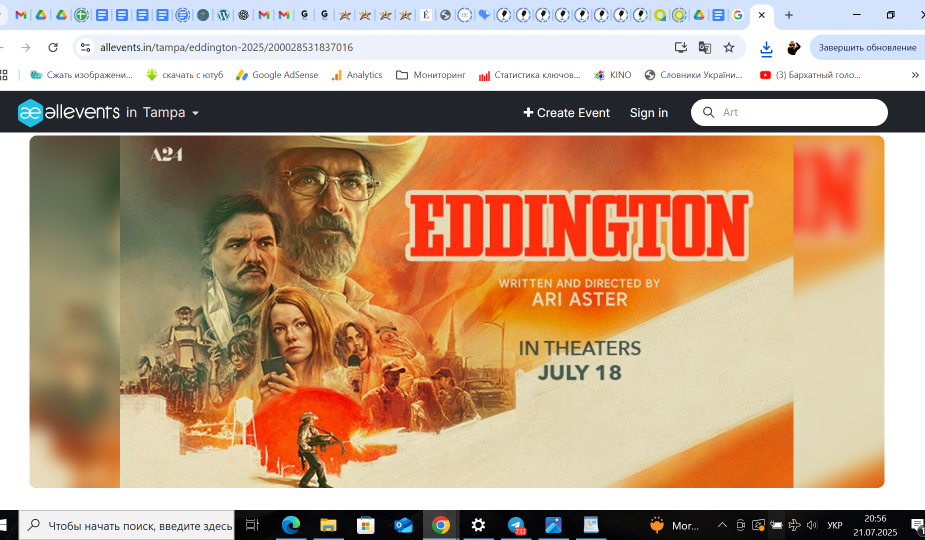Open the notification center icon
This screenshot has height=540, width=925.
[917, 525]
